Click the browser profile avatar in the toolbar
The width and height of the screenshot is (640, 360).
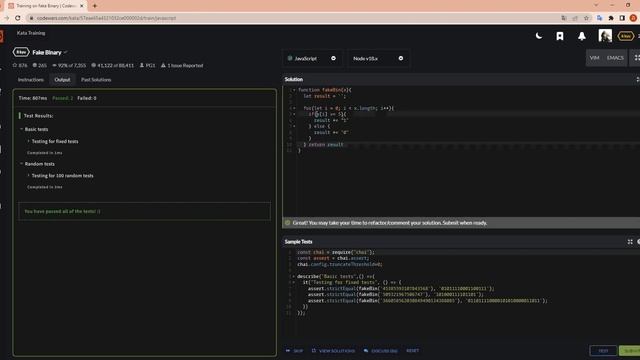pyautogui.click(x=633, y=18)
